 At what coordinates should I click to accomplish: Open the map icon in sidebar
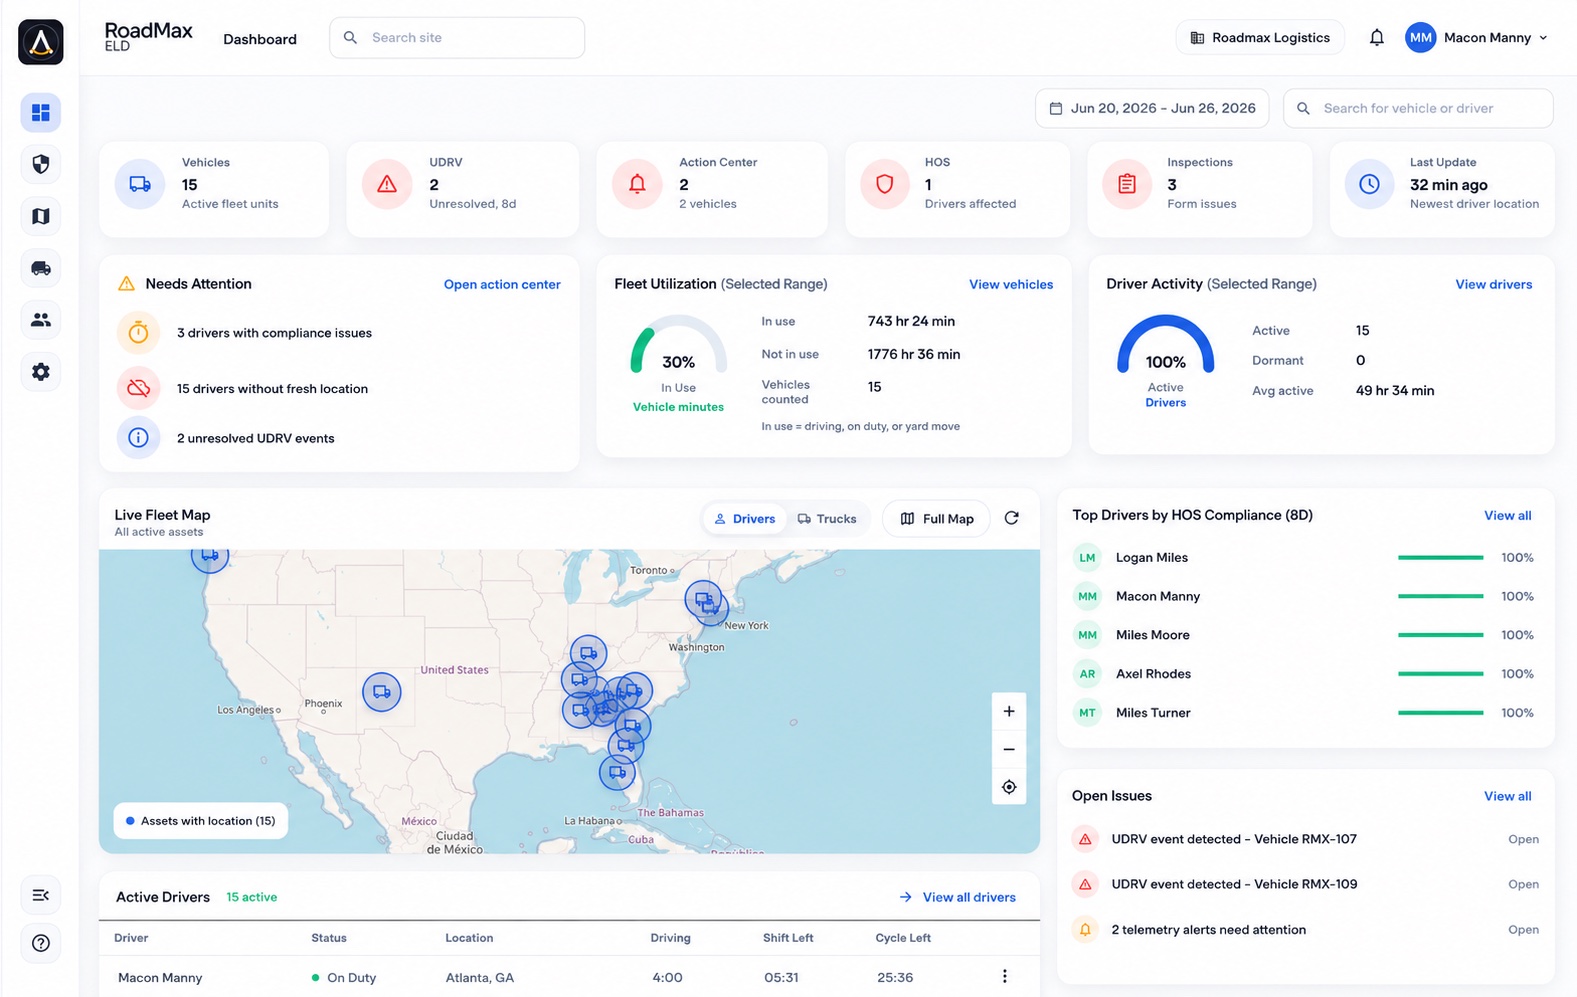41,216
